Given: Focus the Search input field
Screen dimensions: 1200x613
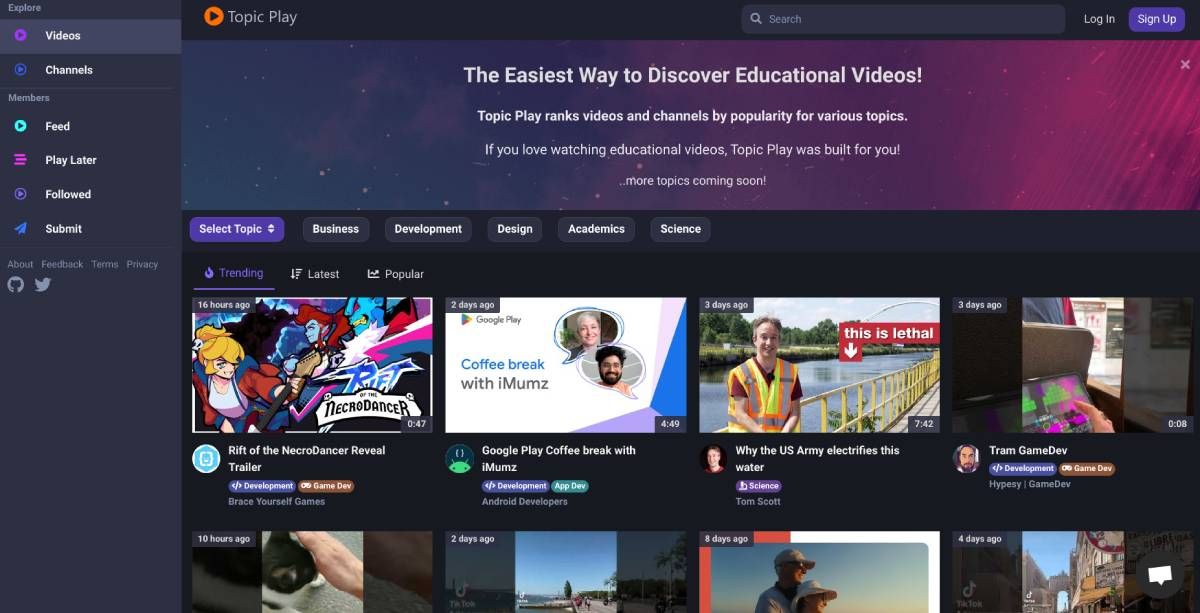Looking at the screenshot, I should 903,19.
